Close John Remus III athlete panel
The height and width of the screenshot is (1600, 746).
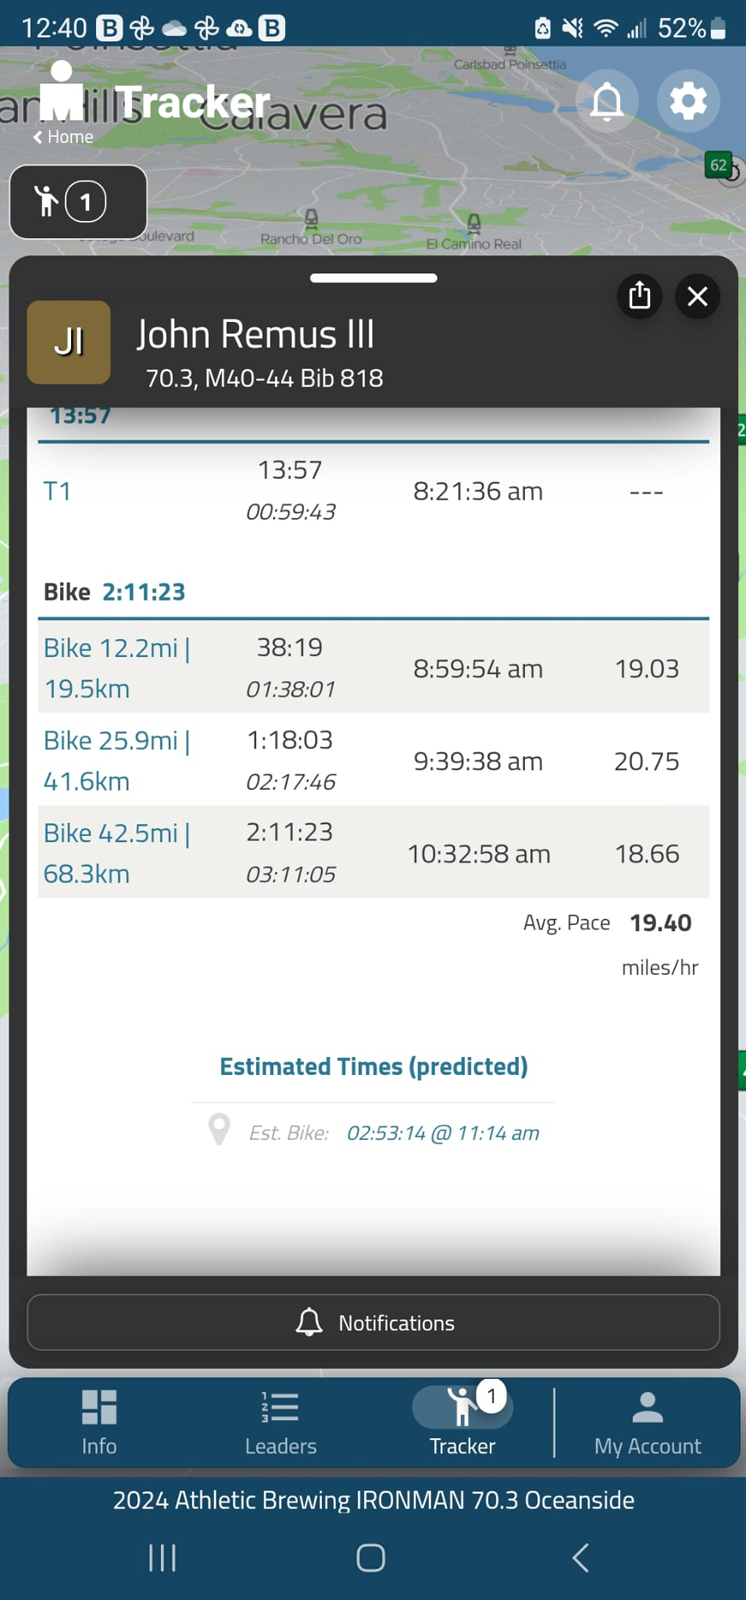(697, 296)
